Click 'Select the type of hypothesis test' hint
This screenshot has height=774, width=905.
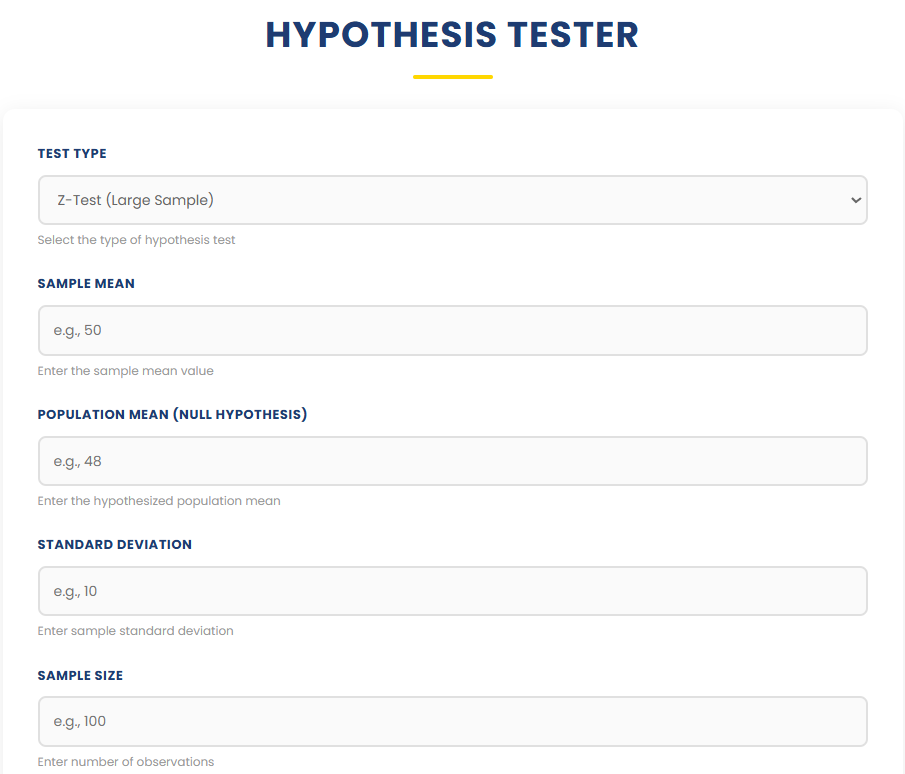(x=136, y=240)
